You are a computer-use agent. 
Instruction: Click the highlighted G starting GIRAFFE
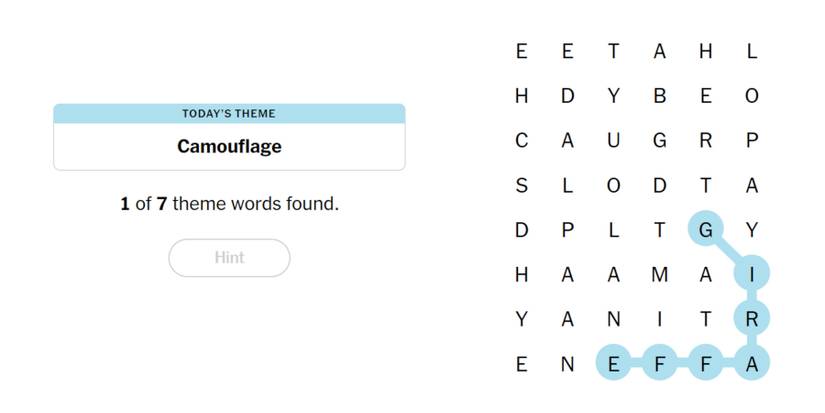[705, 230]
